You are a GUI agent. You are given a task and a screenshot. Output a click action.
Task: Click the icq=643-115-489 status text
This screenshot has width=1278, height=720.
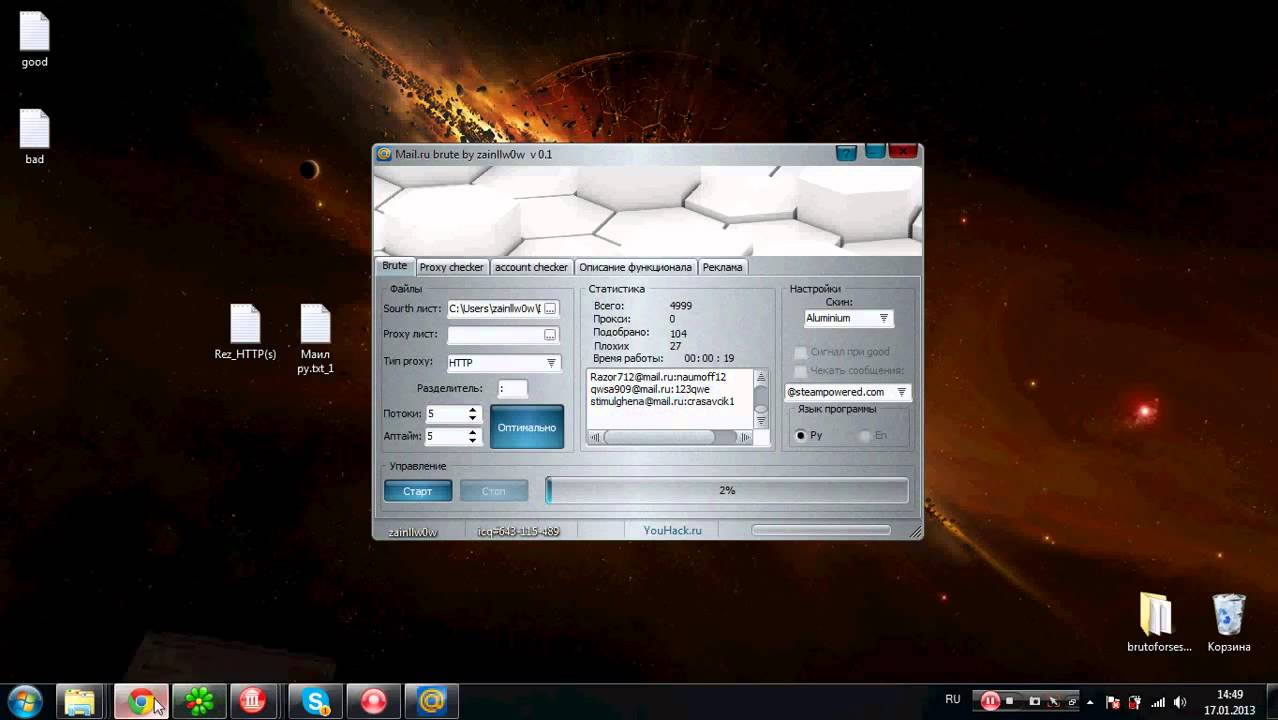pyautogui.click(x=518, y=531)
